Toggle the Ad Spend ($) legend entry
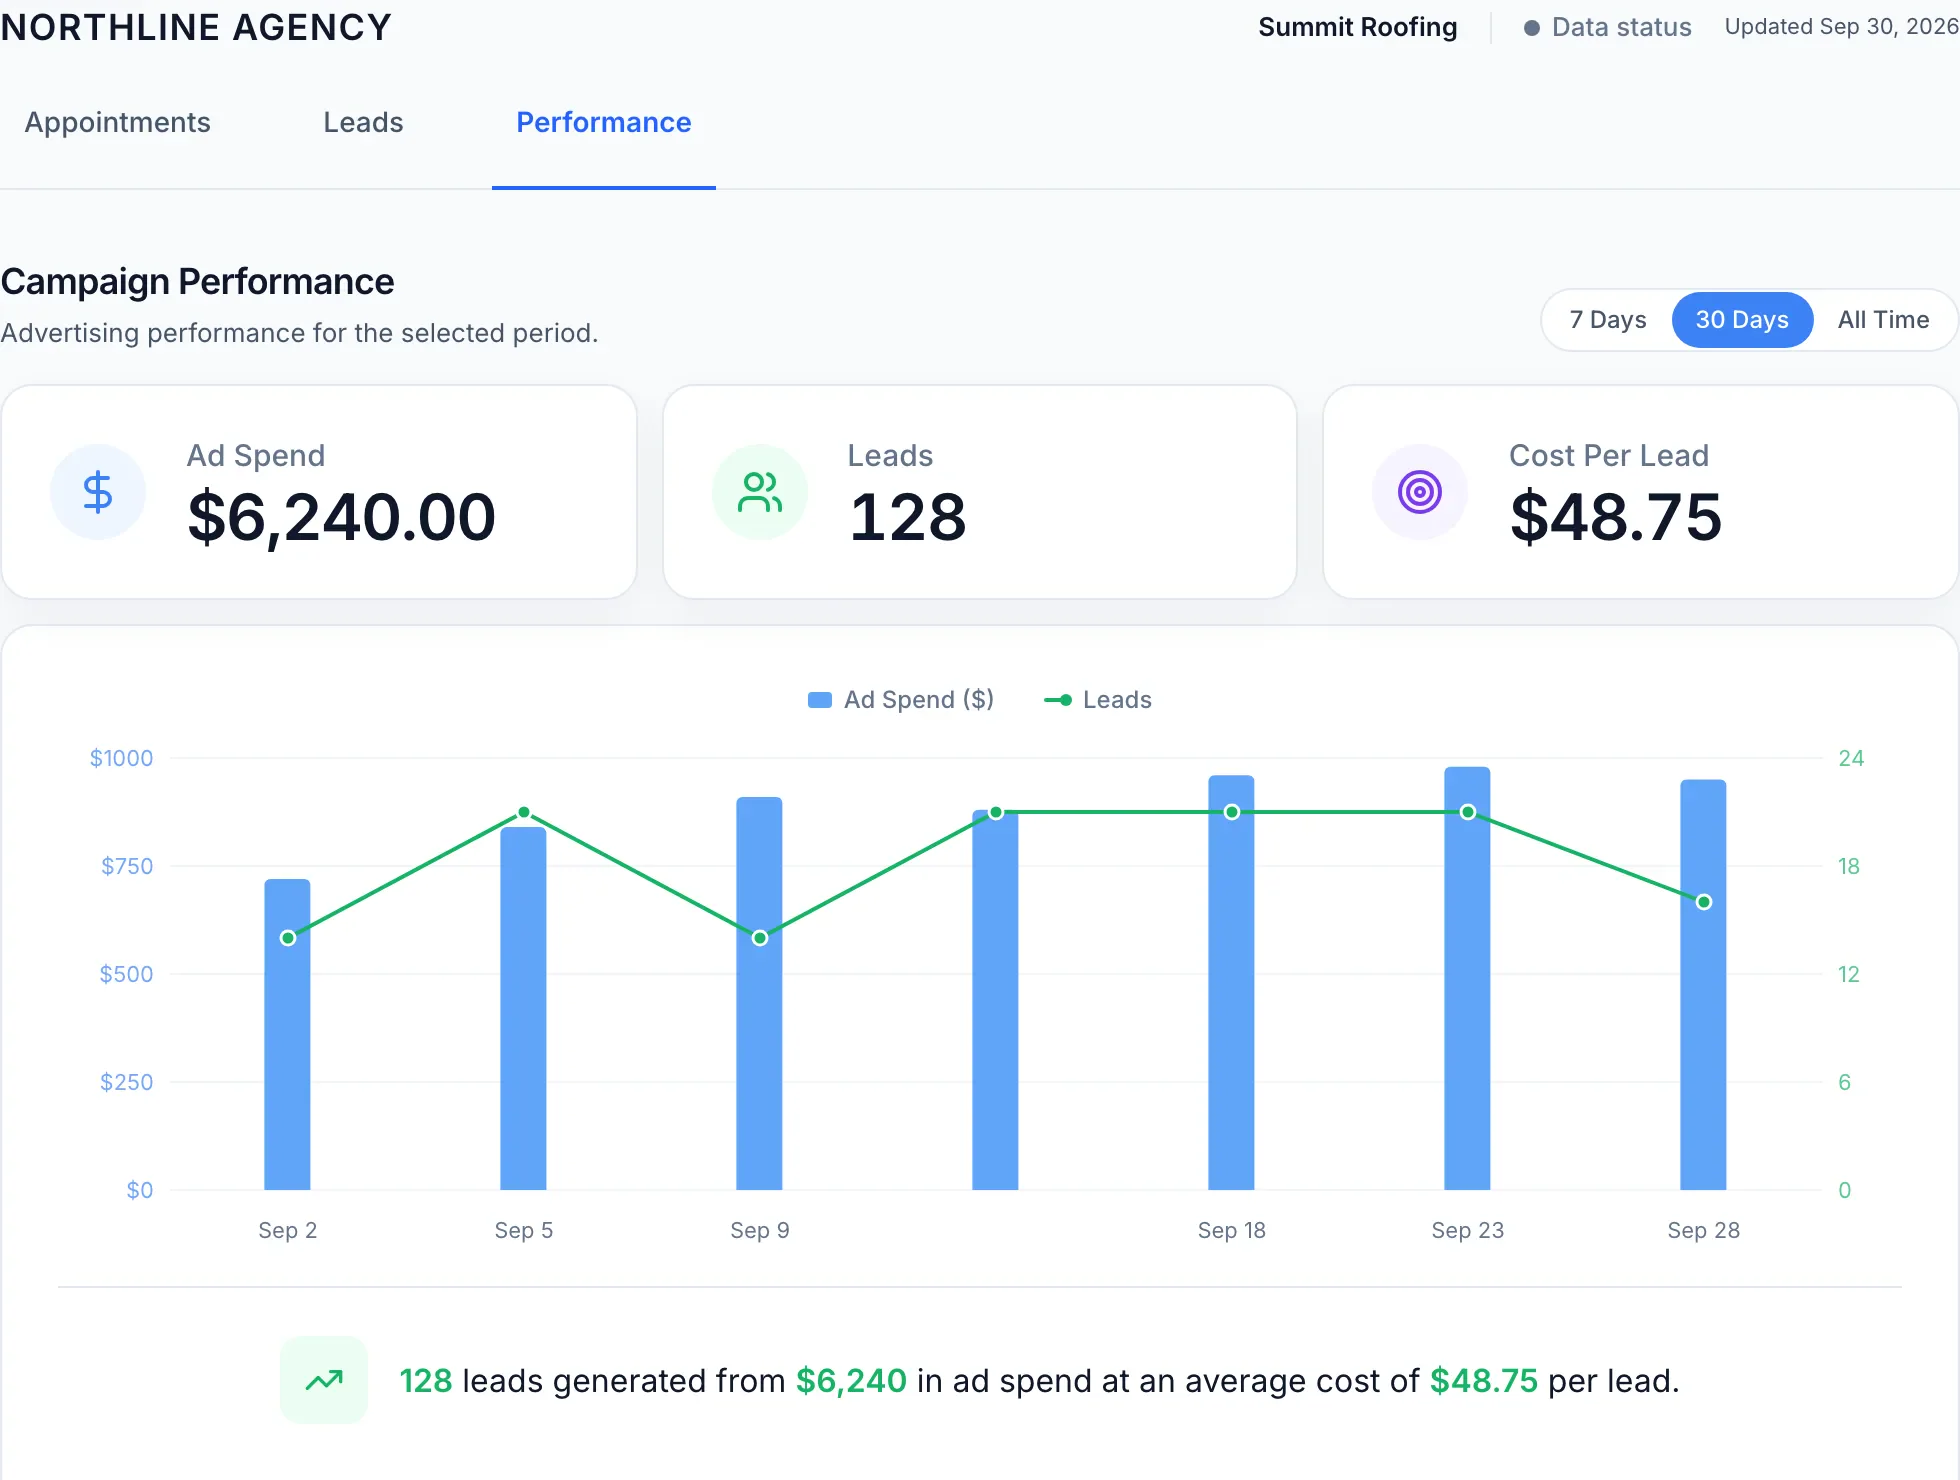 coord(901,700)
